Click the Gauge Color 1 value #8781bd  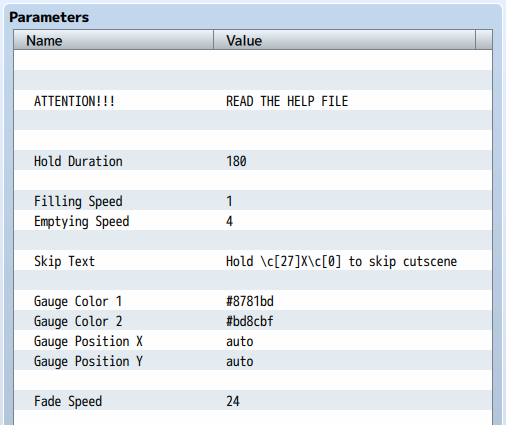[250, 301]
